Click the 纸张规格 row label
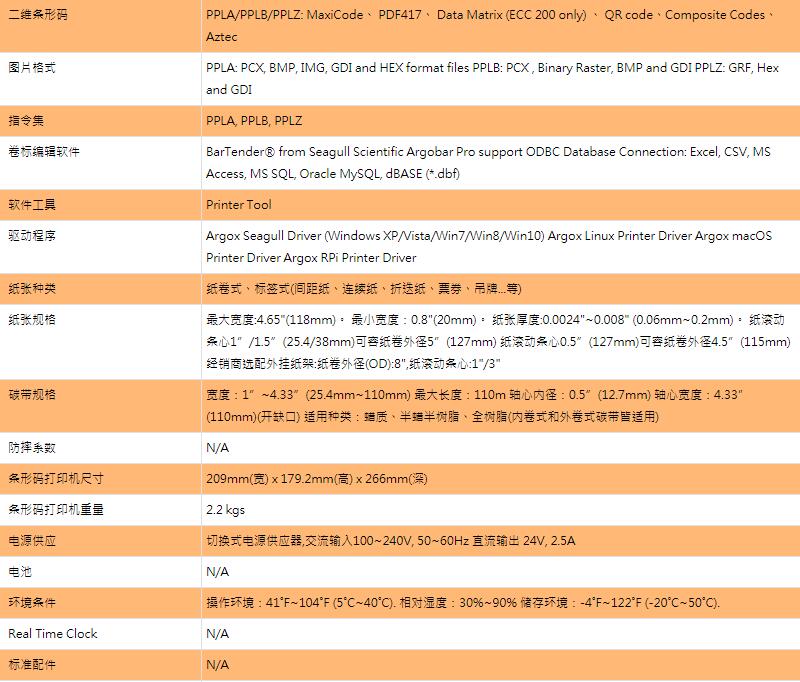Viewport: 800px width, 682px height. [32, 320]
